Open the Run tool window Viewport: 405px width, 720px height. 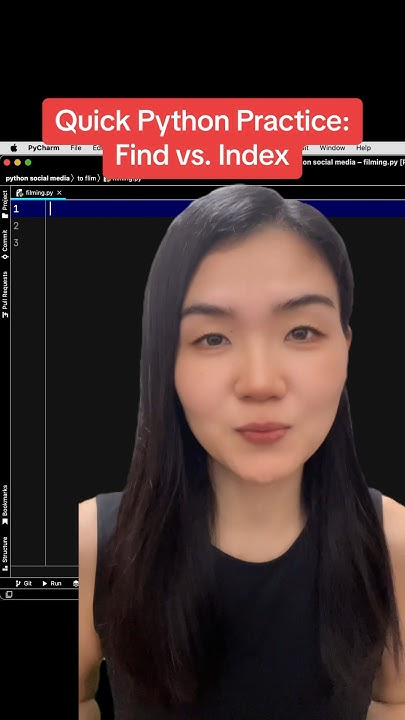coord(52,583)
